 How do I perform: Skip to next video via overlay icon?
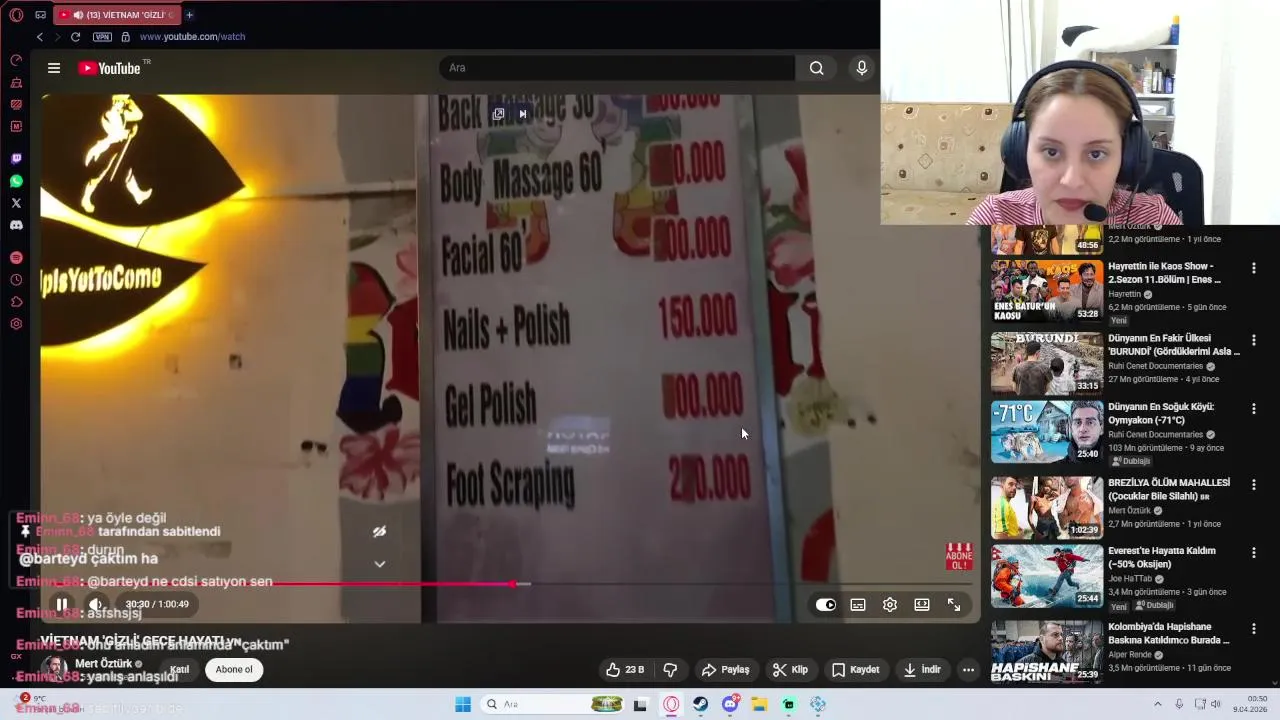coord(522,114)
